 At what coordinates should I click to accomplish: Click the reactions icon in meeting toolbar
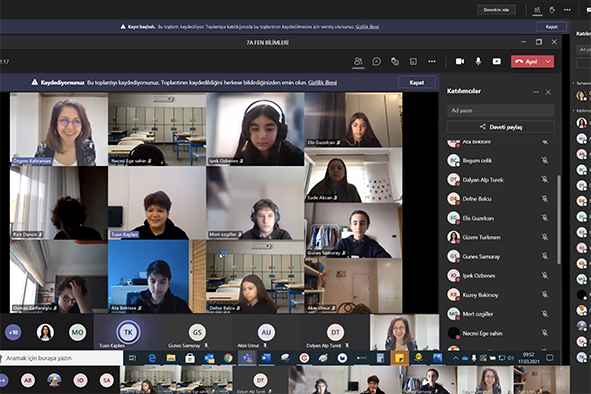[x=395, y=61]
